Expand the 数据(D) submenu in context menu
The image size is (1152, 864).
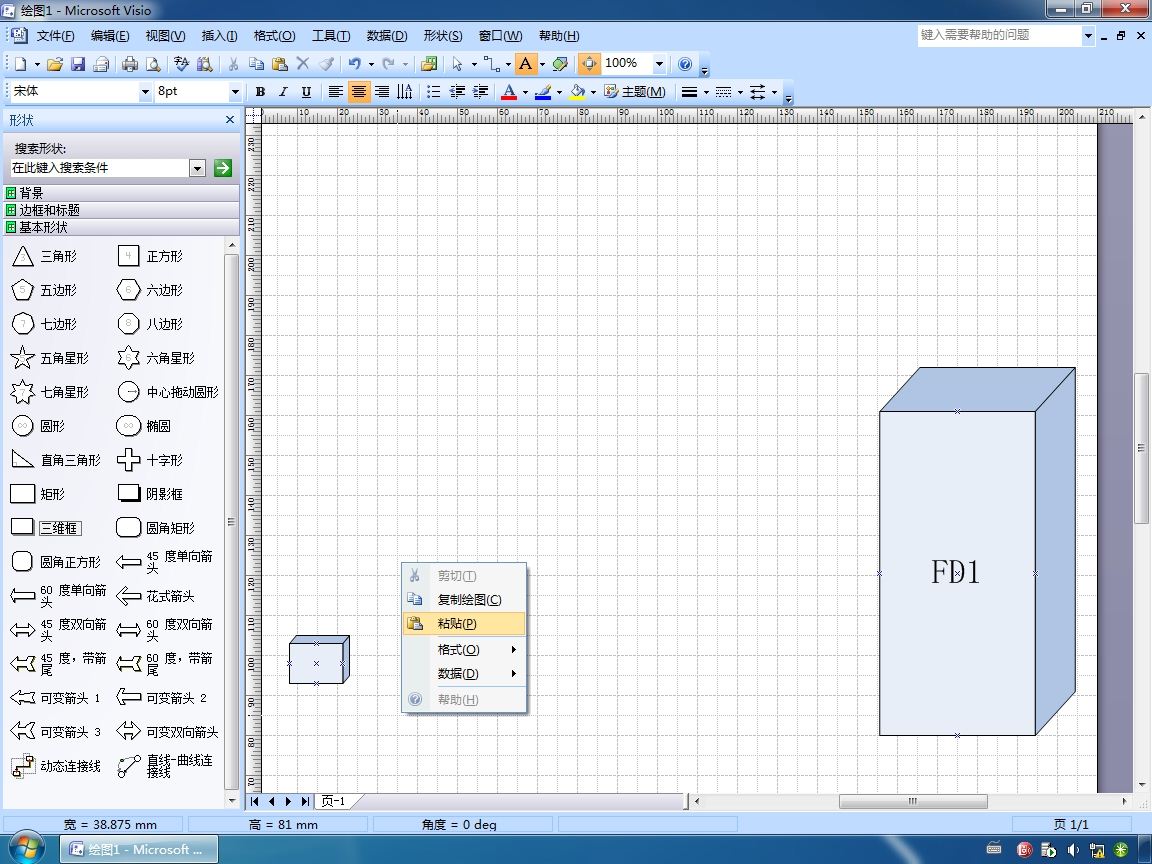coord(464,674)
